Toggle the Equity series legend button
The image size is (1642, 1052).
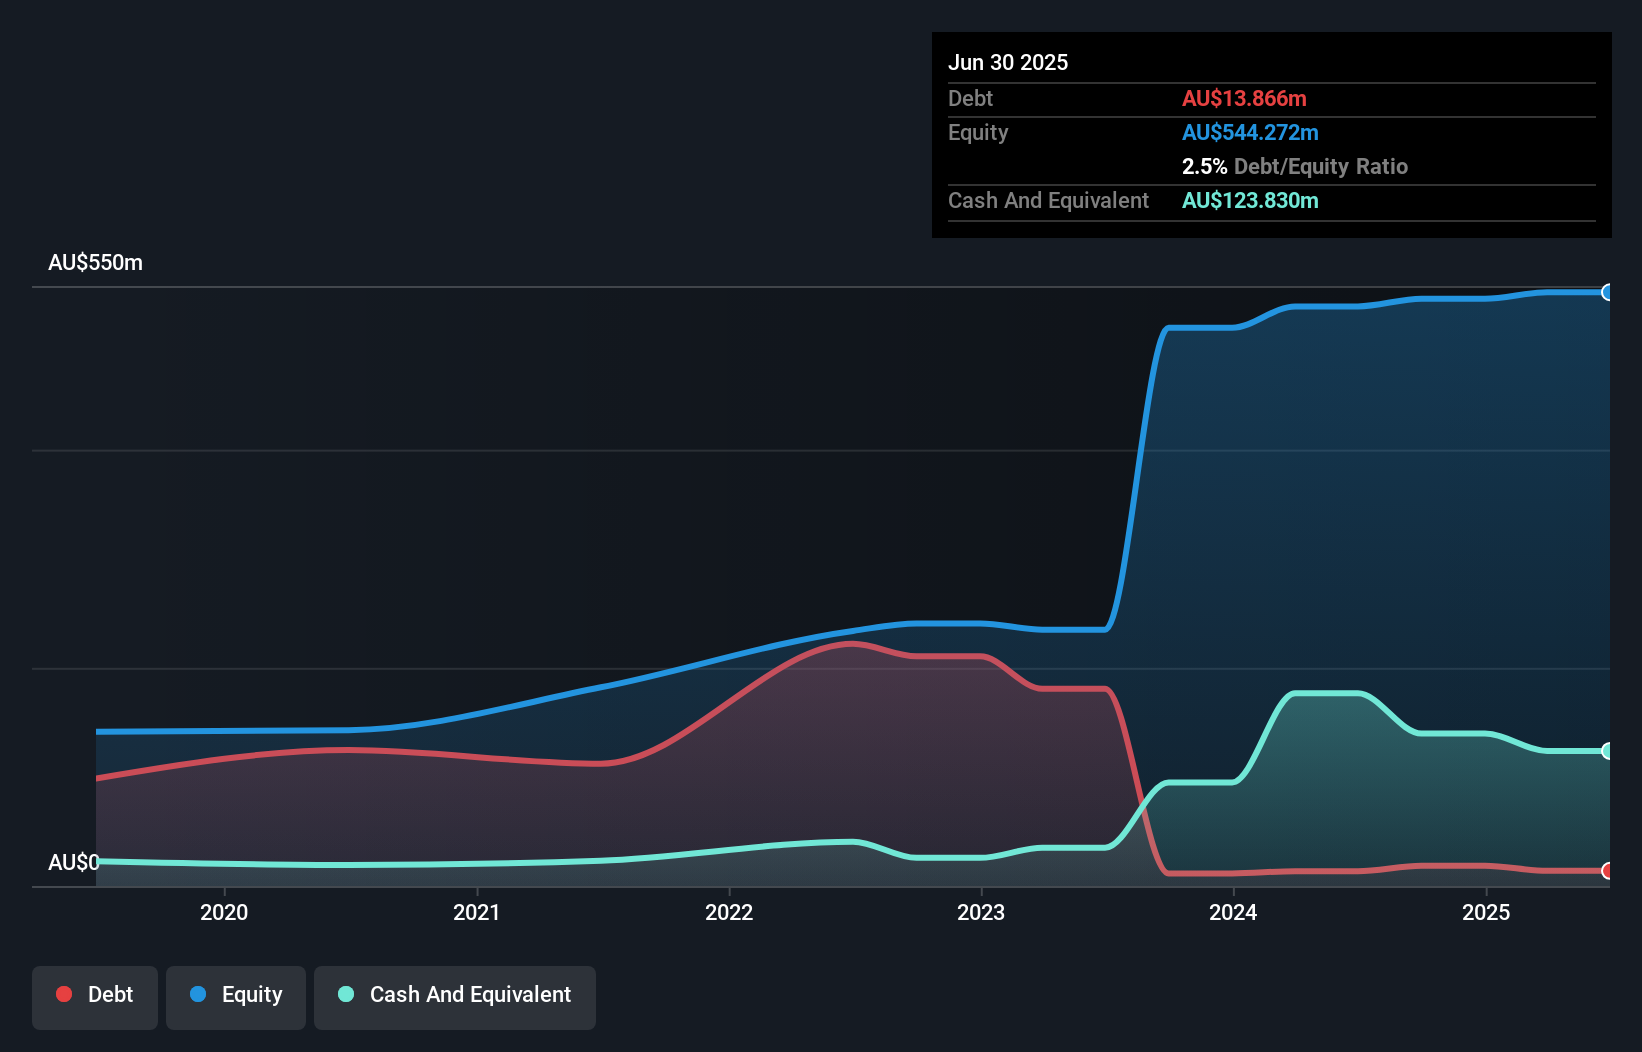236,997
